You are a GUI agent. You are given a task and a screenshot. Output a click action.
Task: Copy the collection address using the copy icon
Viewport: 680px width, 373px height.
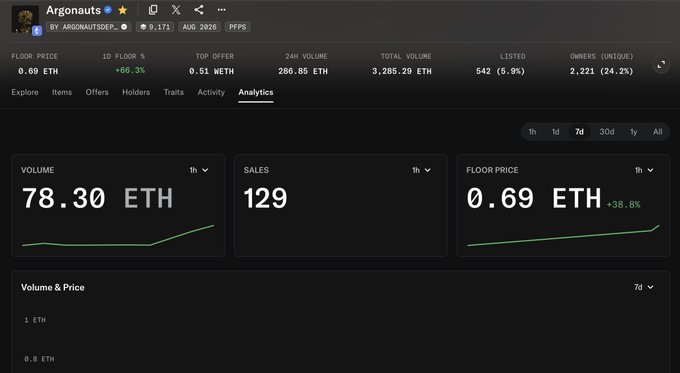[153, 10]
